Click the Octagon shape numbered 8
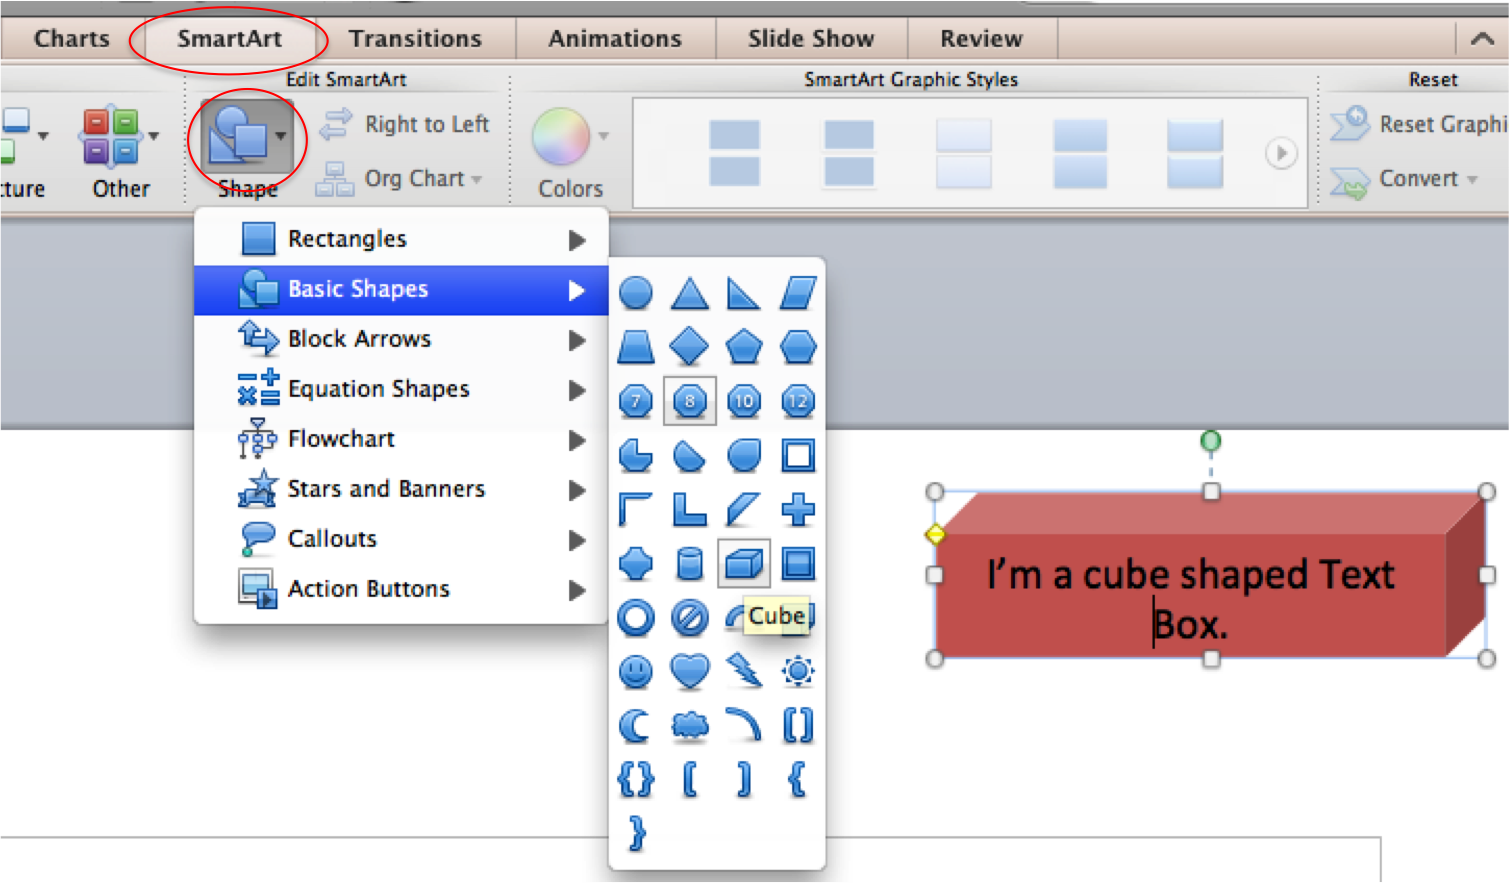The width and height of the screenshot is (1509, 883). tap(689, 402)
